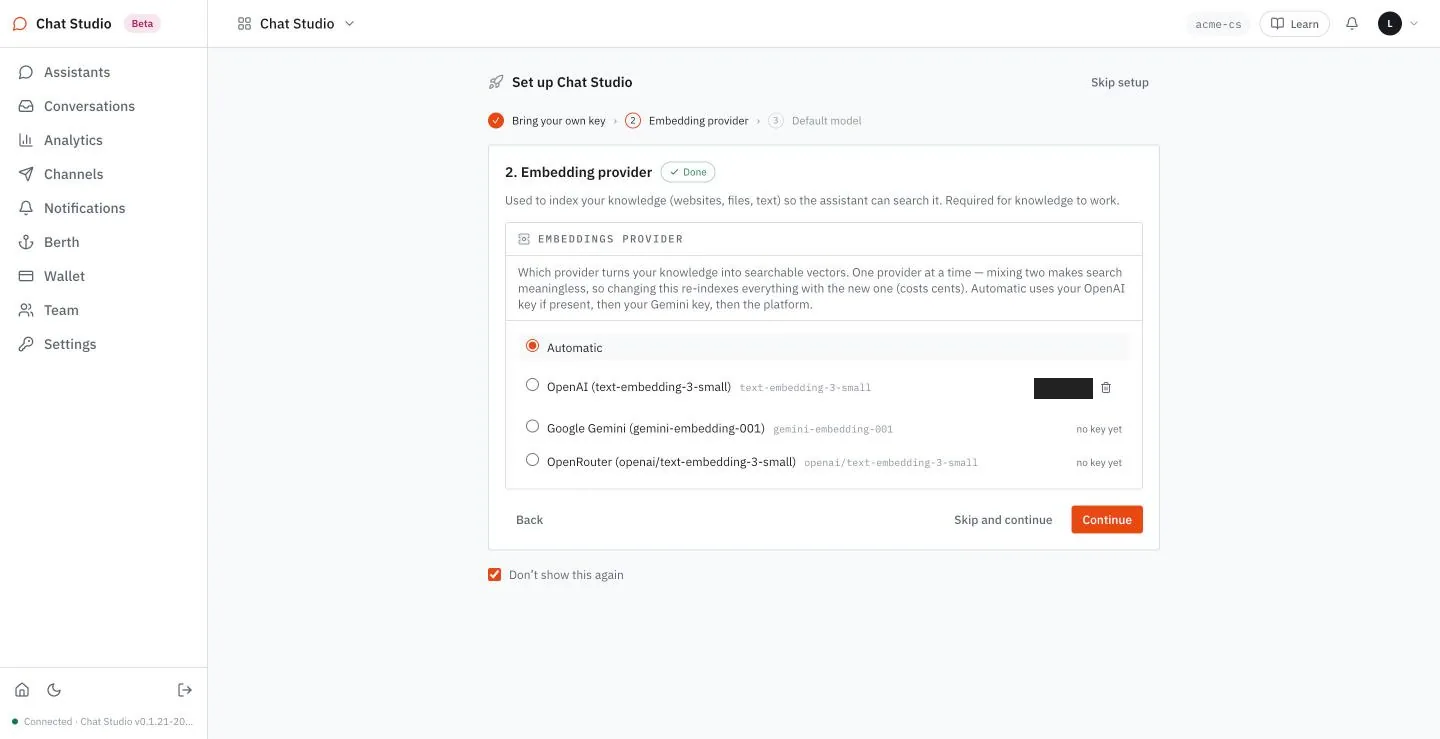Open the Learn button in header

[1294, 24]
